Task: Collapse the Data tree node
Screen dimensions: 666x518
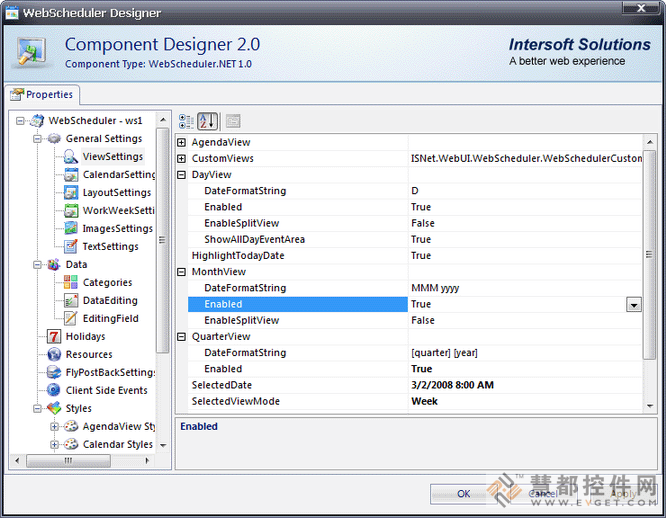Action: click(37, 265)
